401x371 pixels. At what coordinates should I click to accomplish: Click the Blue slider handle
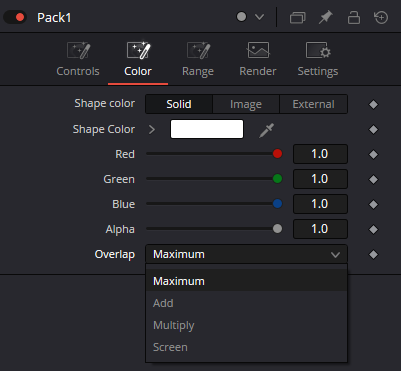pyautogui.click(x=277, y=204)
